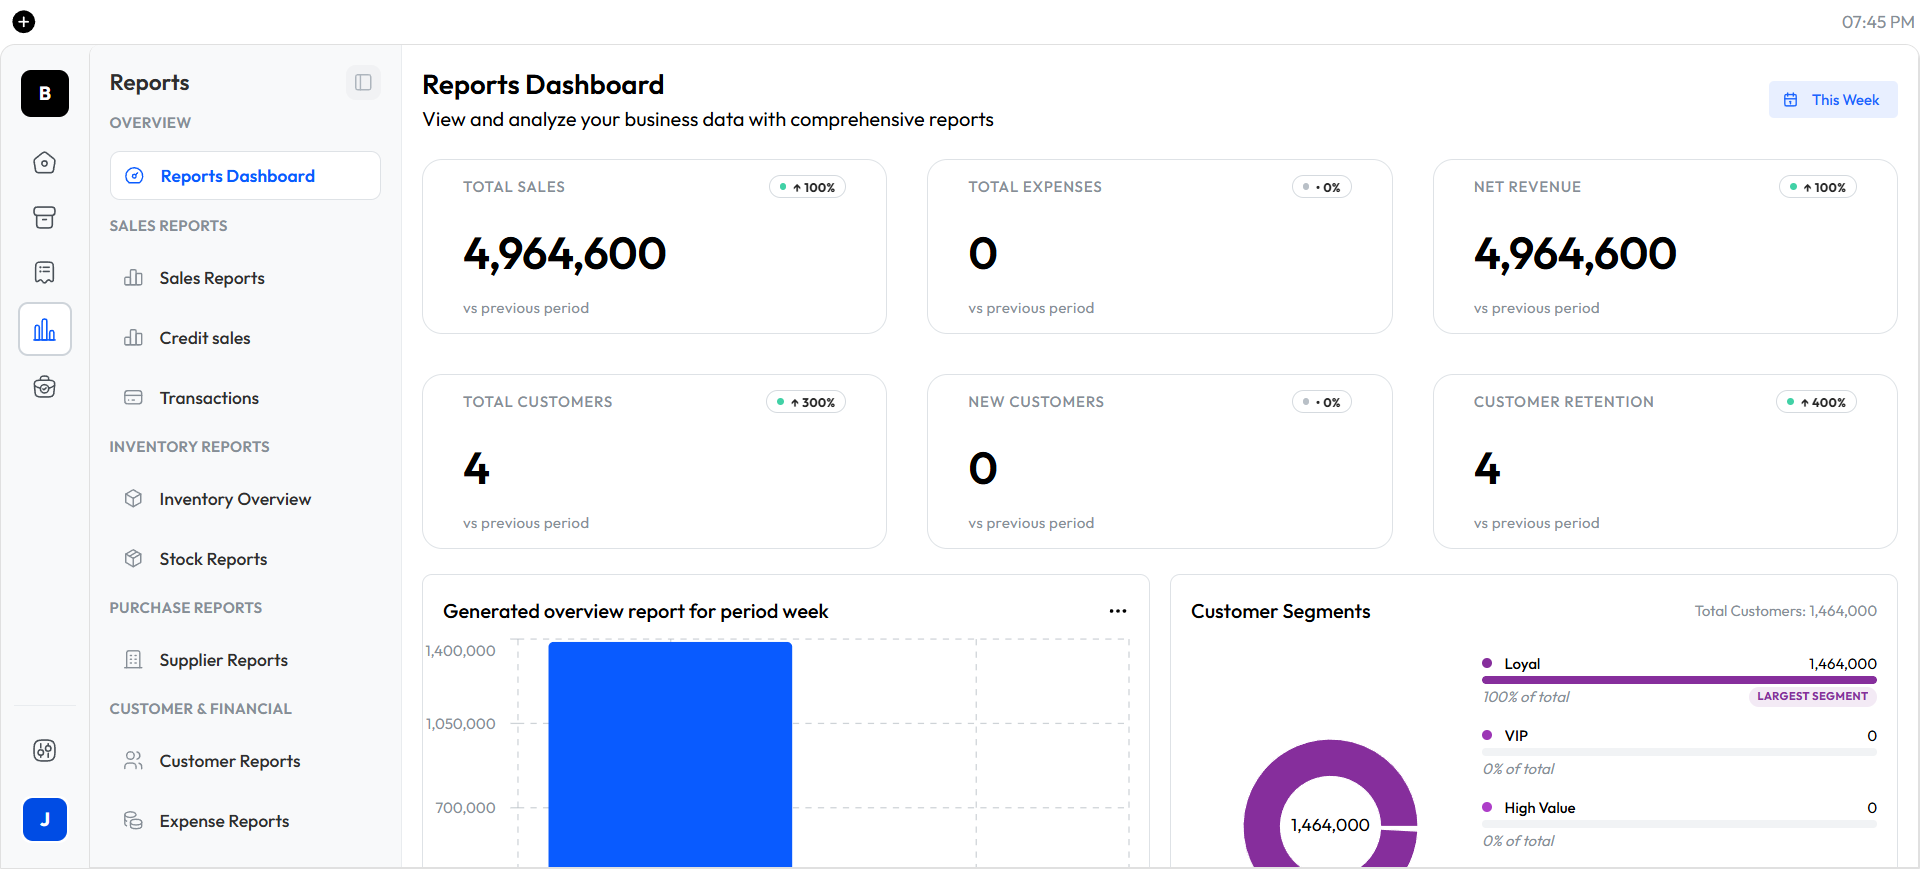Viewport: 1920px width, 869px height.
Task: Click the people icon beside Customer Reports
Action: pos(133,760)
